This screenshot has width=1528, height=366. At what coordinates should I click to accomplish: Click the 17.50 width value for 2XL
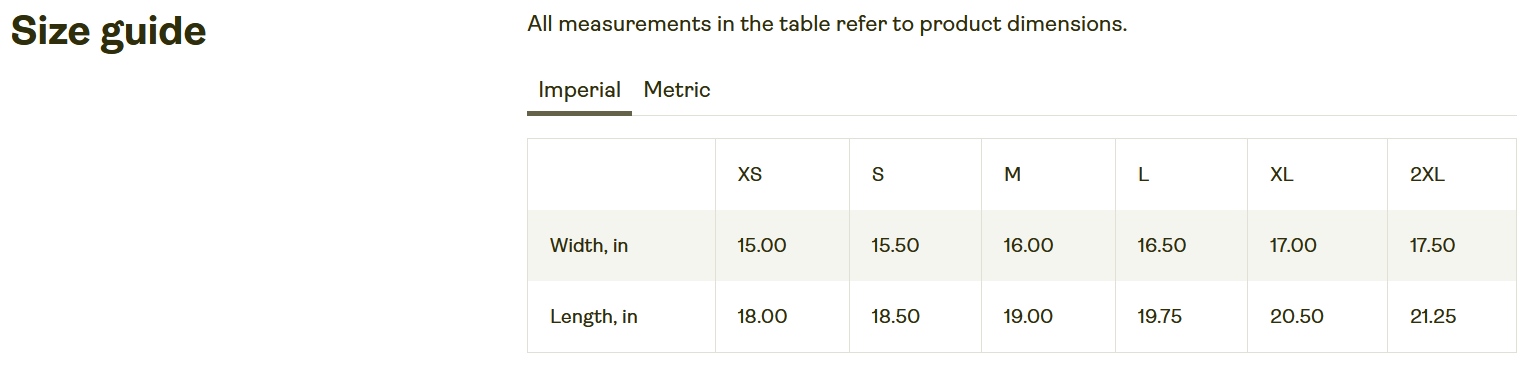pos(1433,245)
